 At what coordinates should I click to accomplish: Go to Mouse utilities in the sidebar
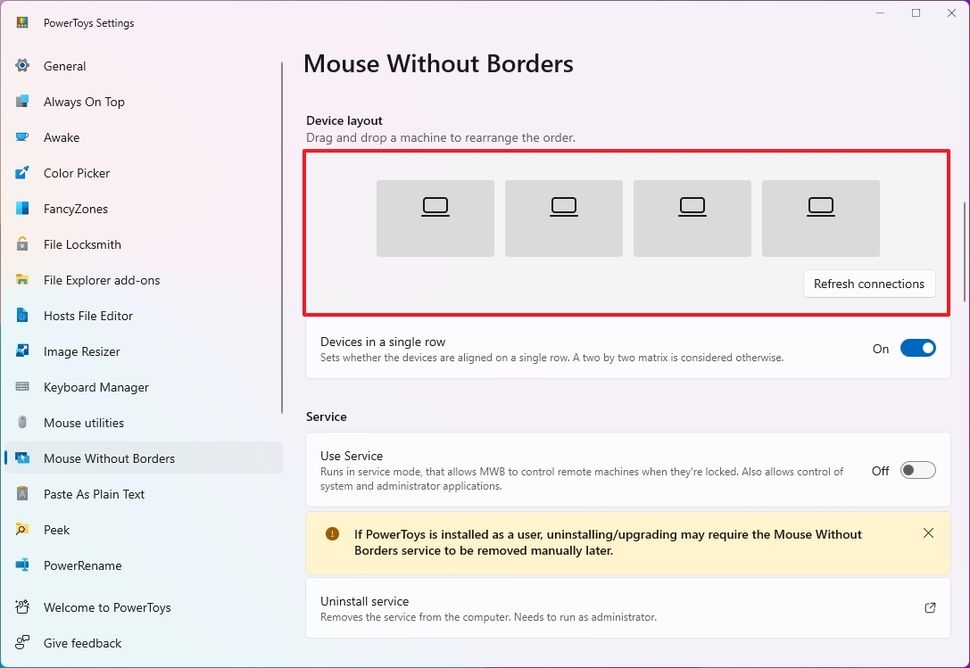click(84, 423)
